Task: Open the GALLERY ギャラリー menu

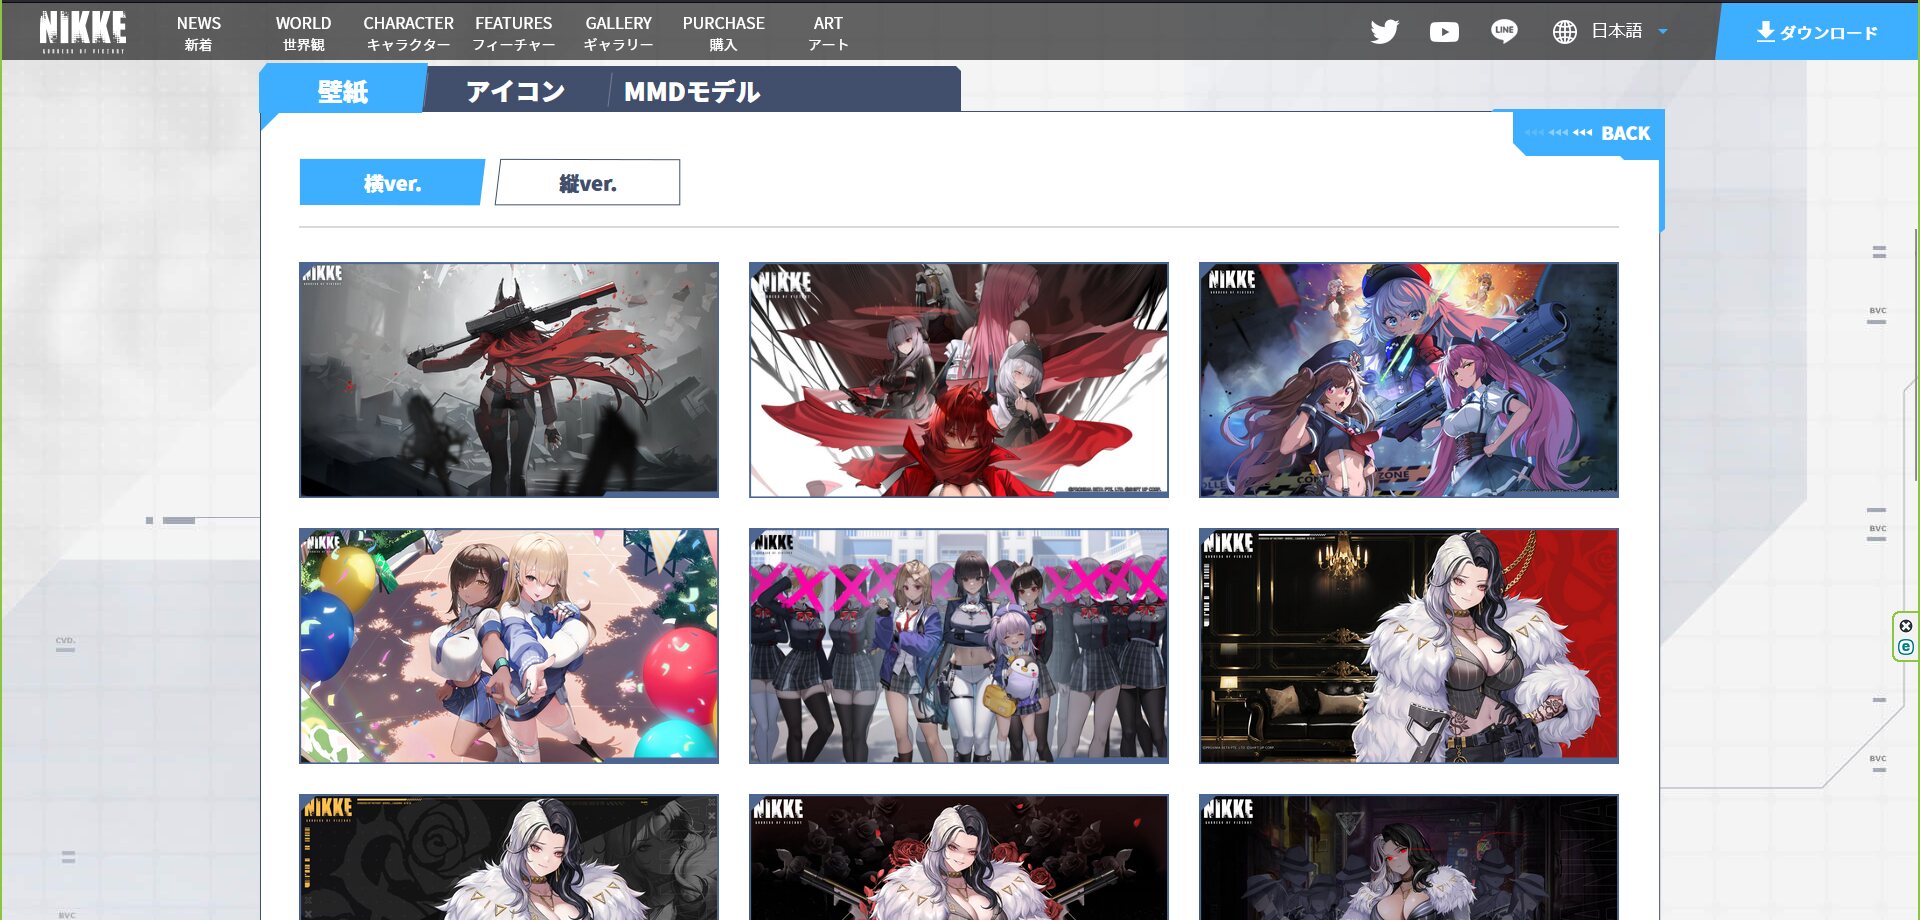Action: (618, 33)
